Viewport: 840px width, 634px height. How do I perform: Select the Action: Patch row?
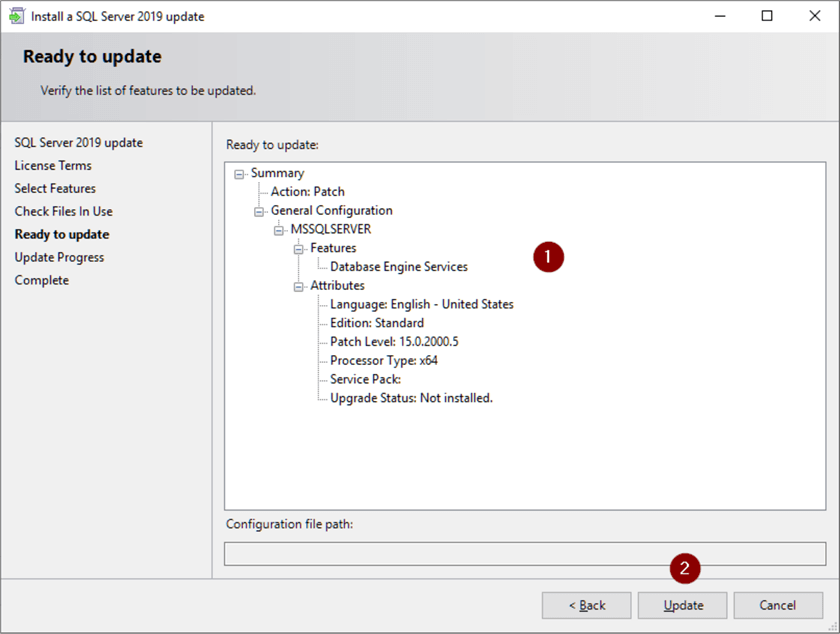pos(308,192)
